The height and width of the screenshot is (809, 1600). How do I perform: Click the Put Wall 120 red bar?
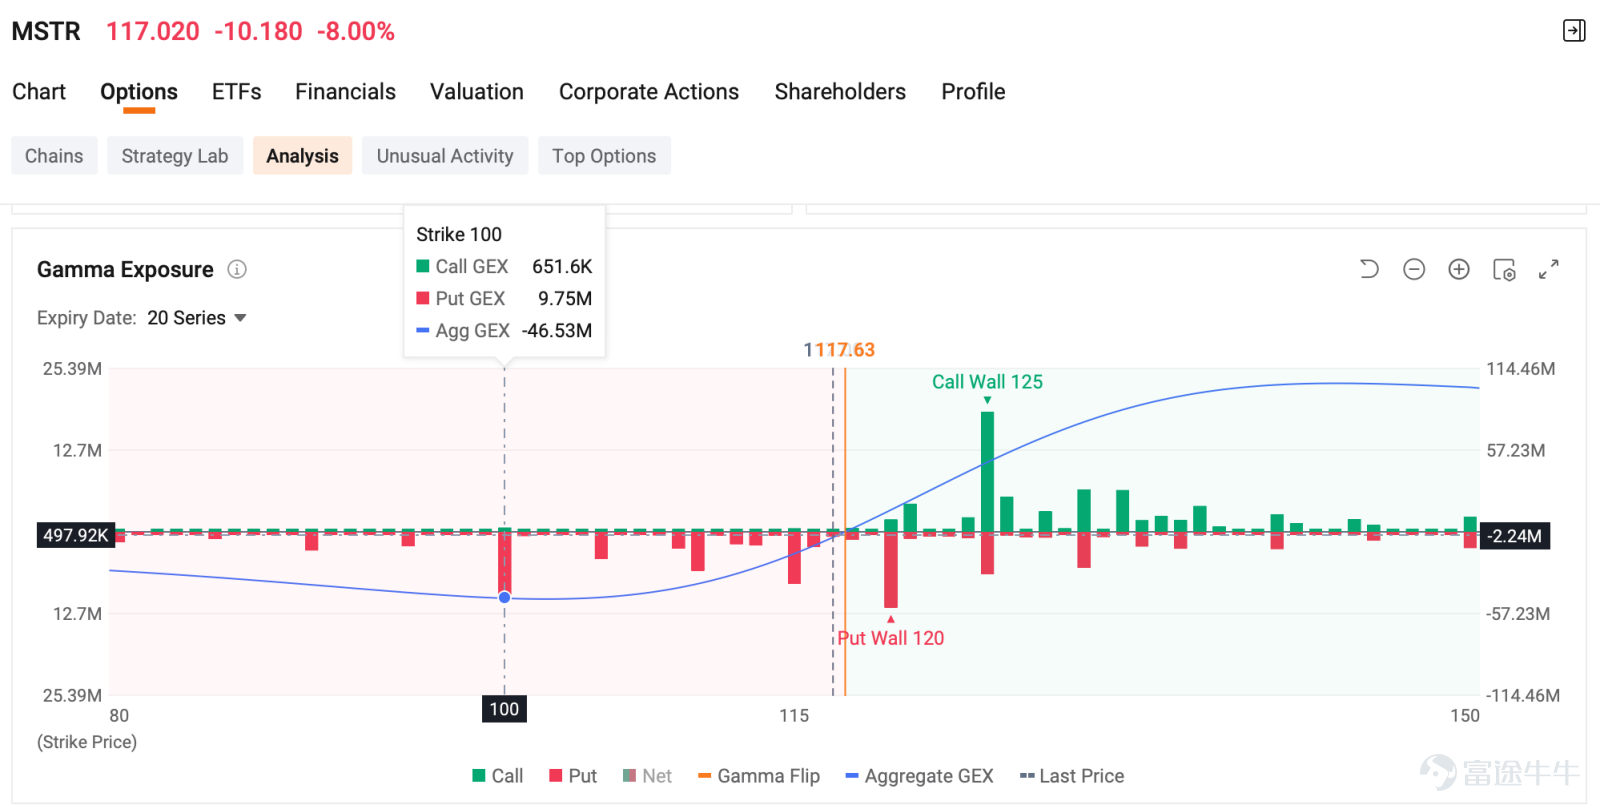891,570
